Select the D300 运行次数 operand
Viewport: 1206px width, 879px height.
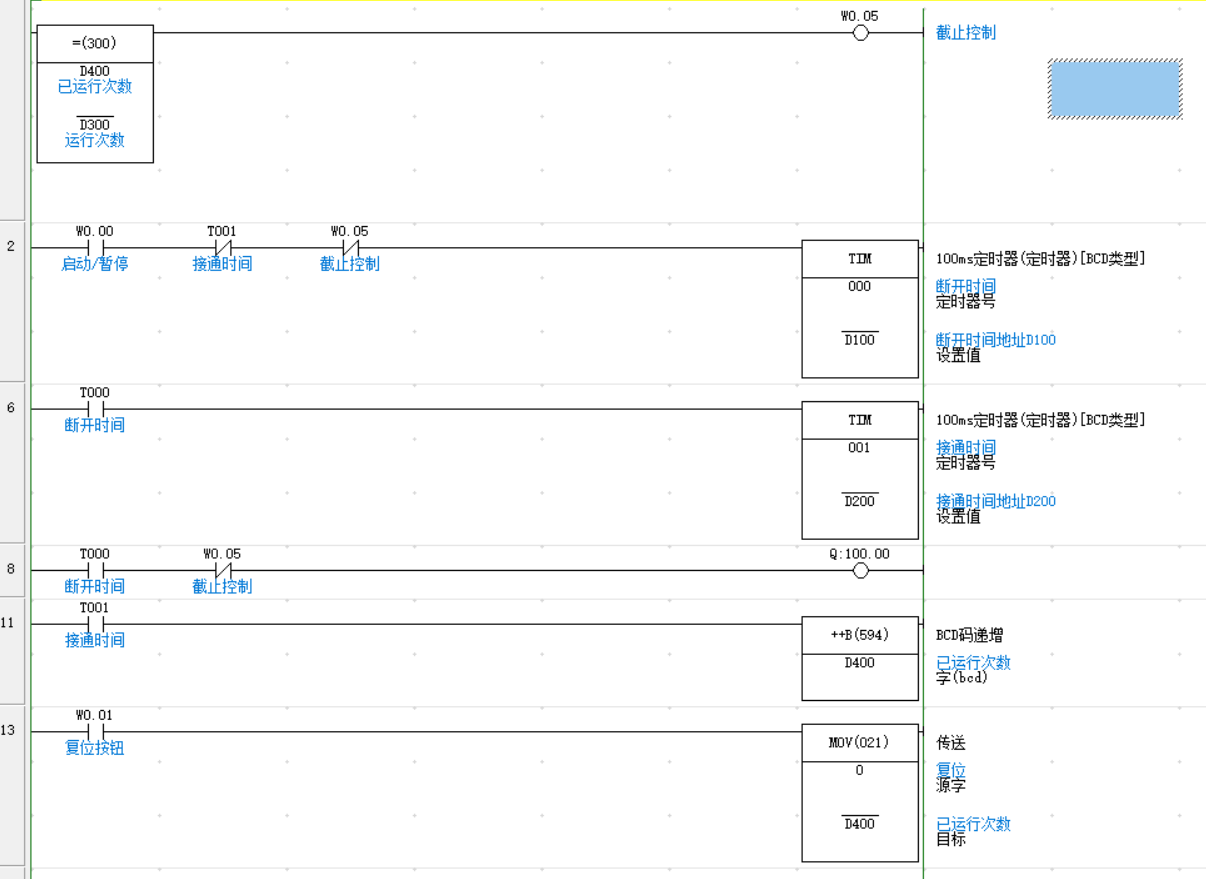point(95,133)
